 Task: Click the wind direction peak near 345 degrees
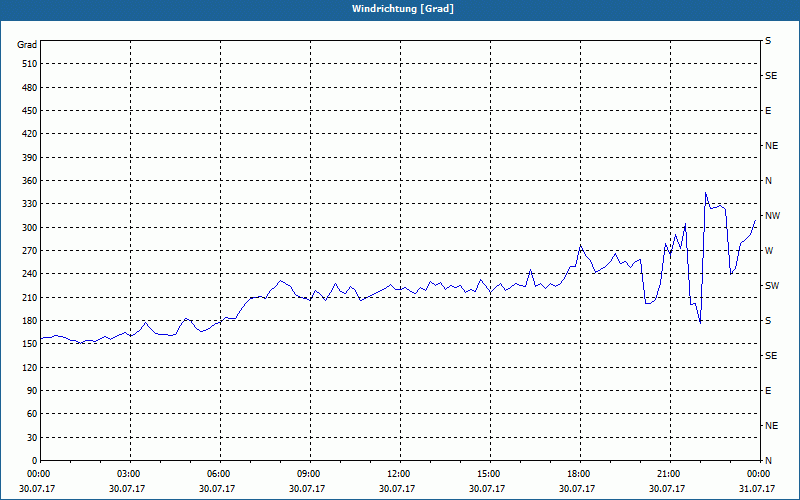coord(706,193)
